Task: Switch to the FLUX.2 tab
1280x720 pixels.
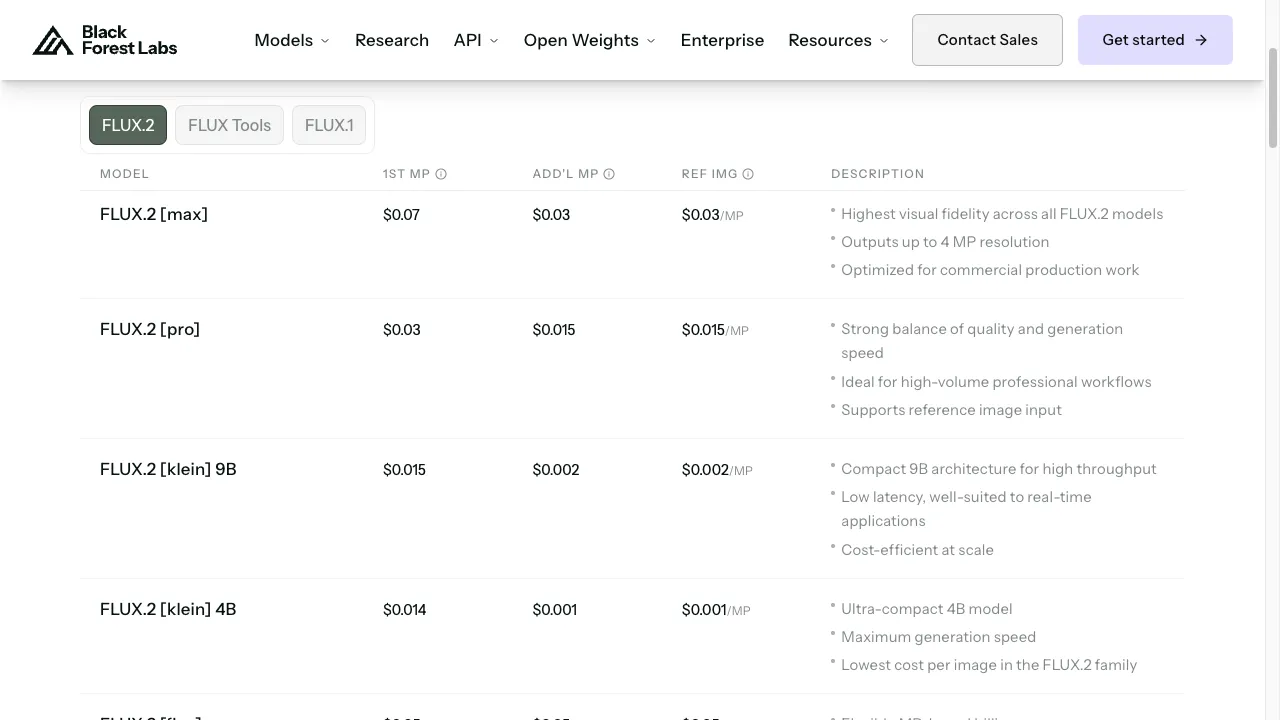Action: pyautogui.click(x=128, y=125)
